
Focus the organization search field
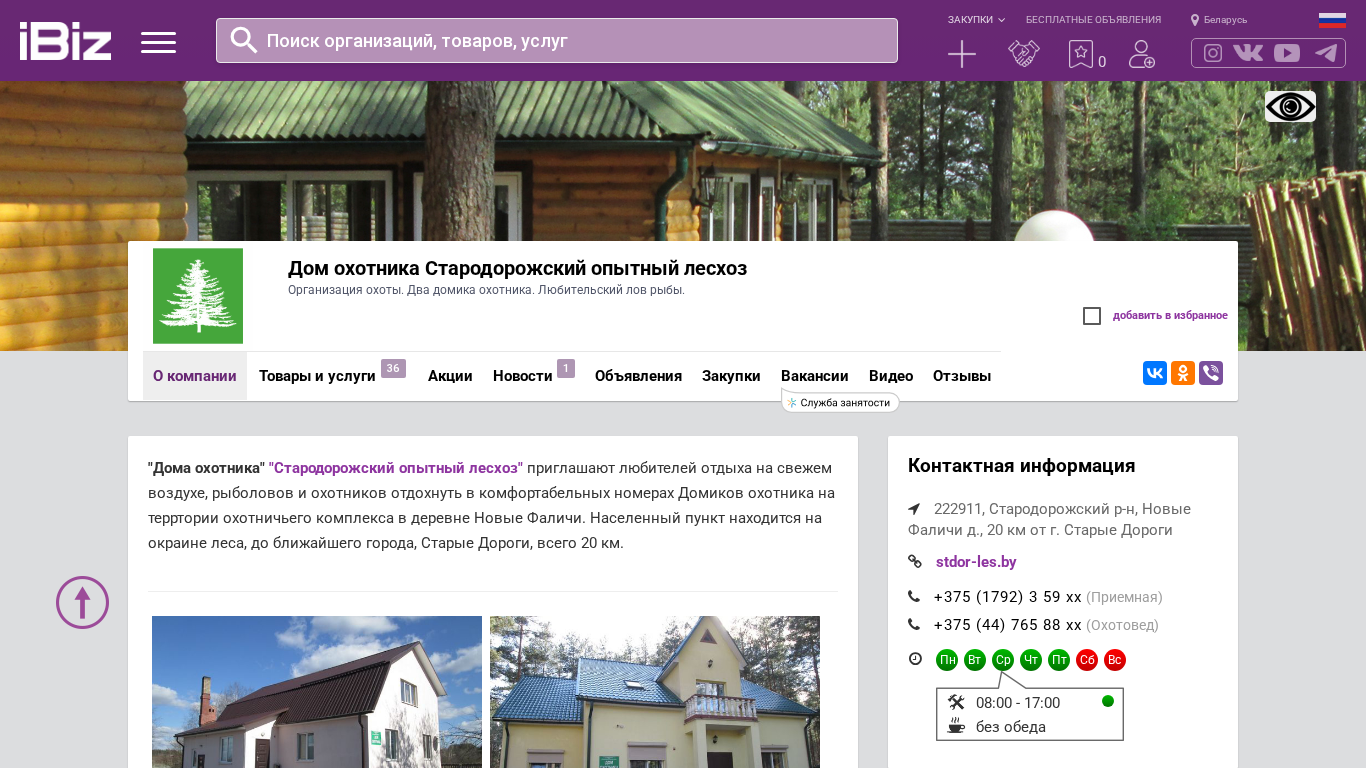557,41
